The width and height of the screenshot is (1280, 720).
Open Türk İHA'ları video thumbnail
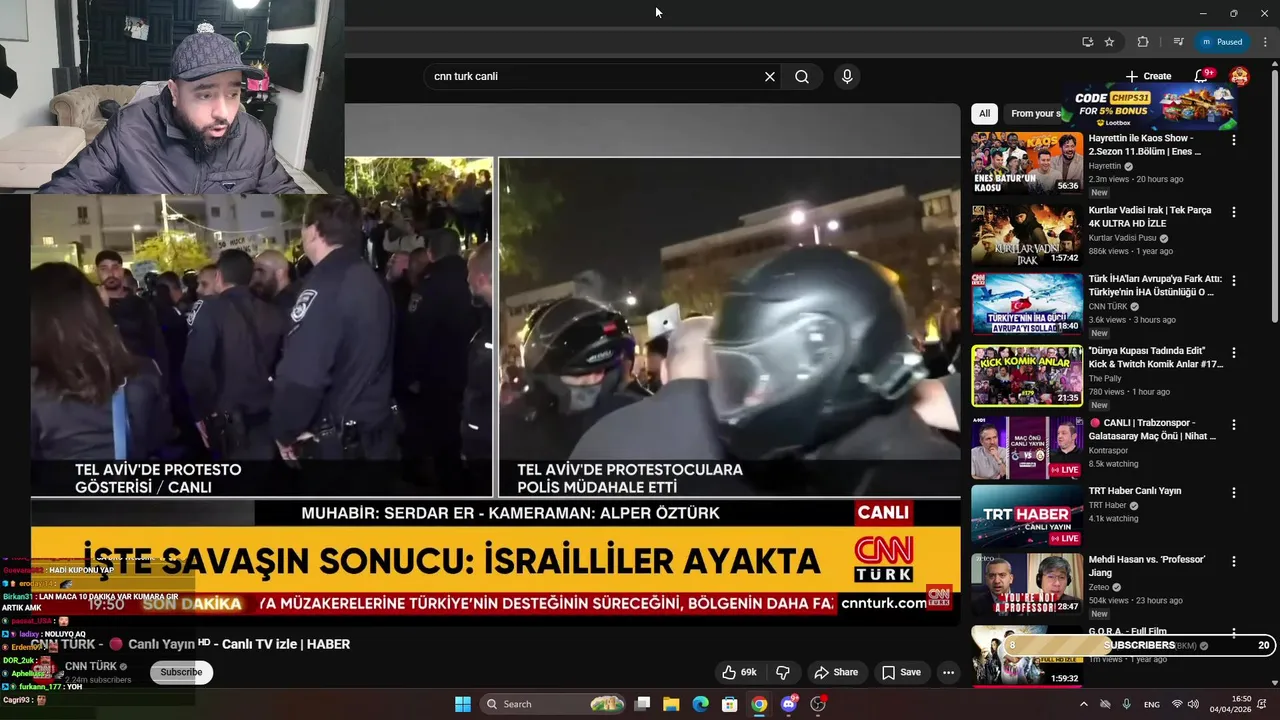pos(1026,304)
